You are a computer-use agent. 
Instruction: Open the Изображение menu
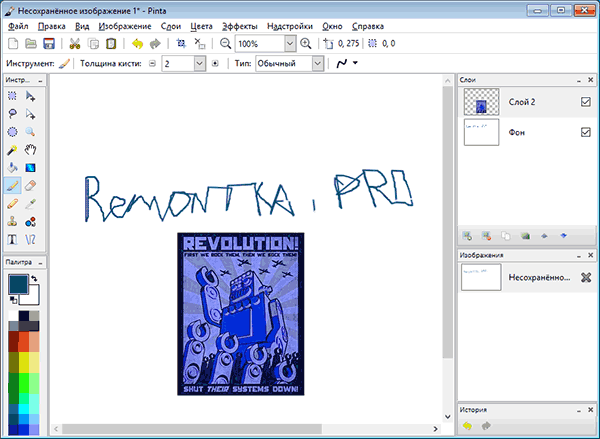(125, 26)
